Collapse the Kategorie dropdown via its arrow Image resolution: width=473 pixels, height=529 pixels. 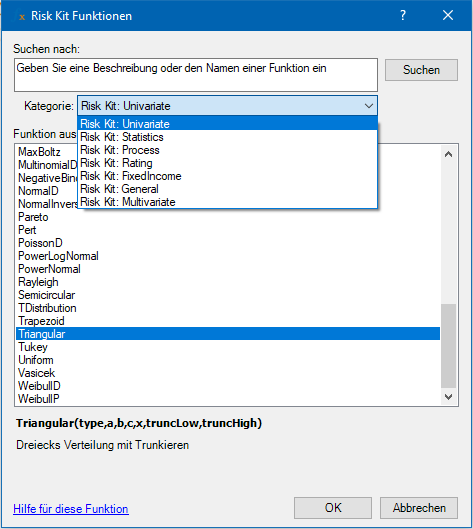click(369, 106)
